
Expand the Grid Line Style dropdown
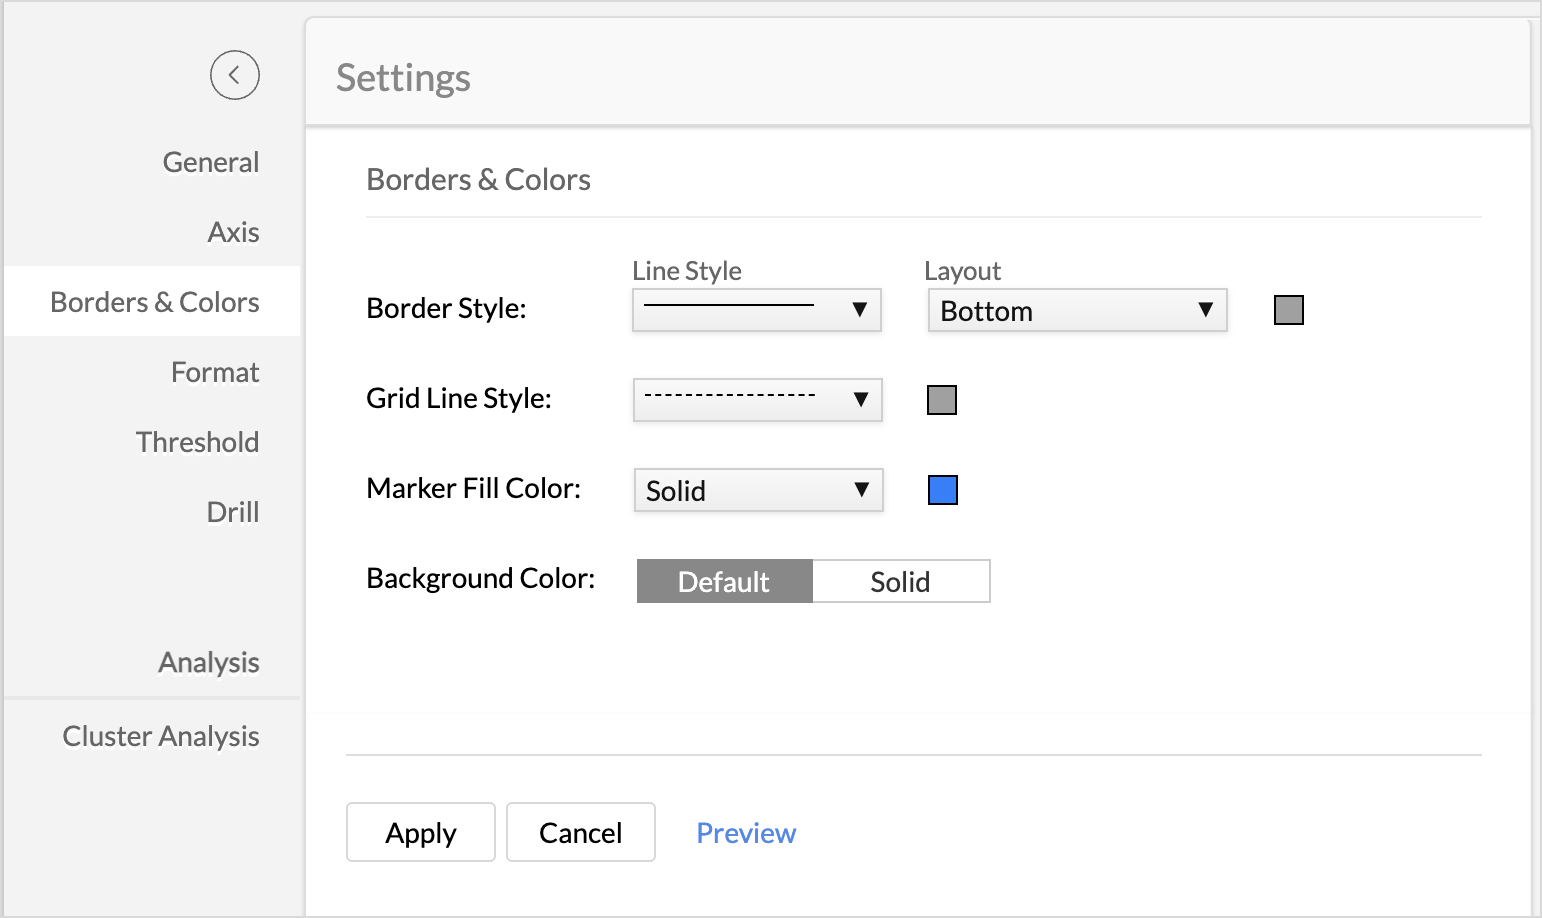pyautogui.click(x=757, y=400)
